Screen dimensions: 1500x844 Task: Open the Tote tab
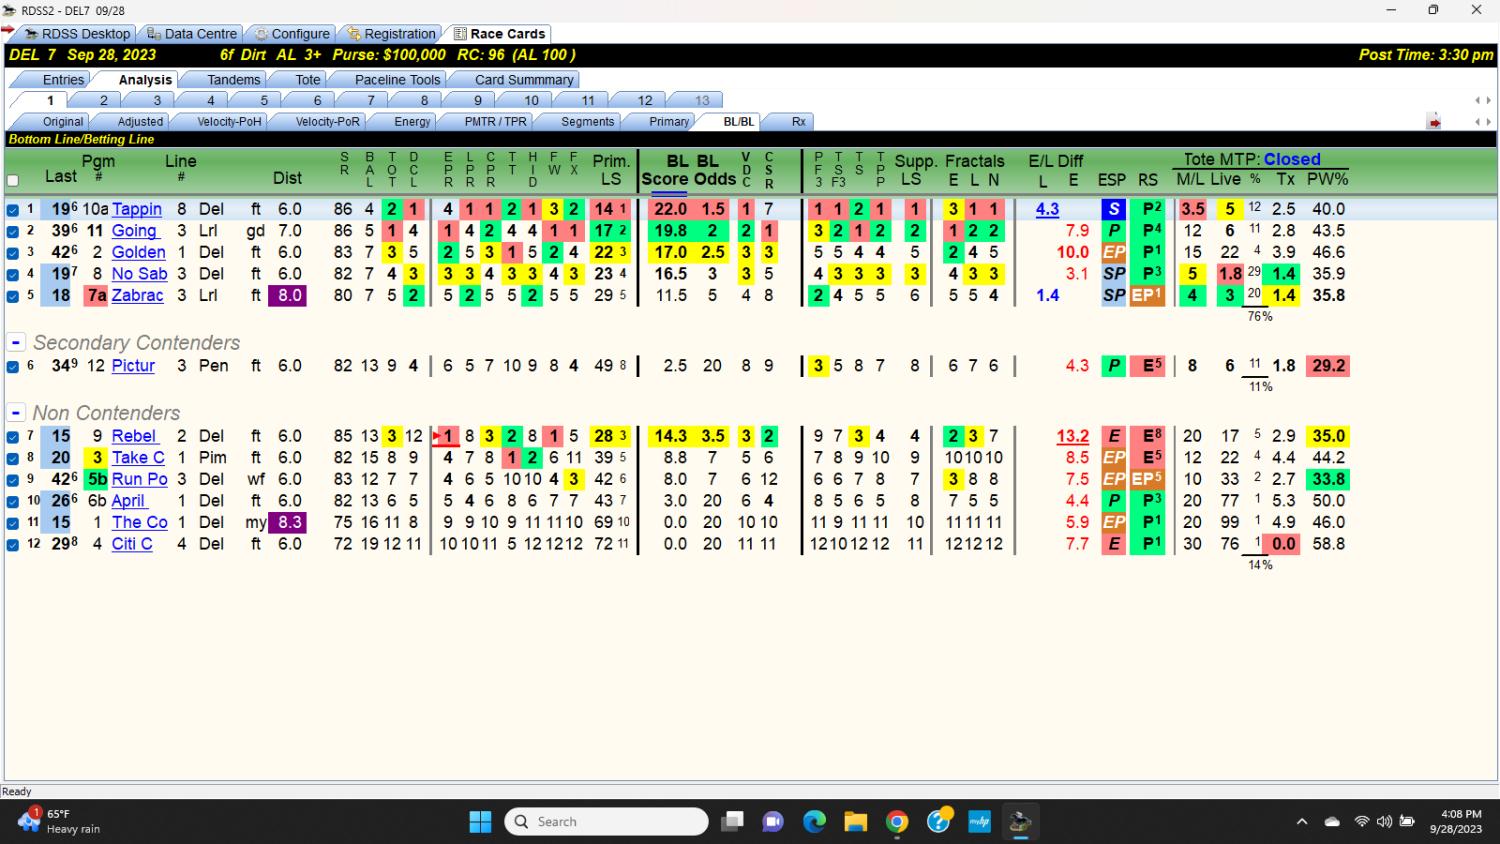pos(308,79)
